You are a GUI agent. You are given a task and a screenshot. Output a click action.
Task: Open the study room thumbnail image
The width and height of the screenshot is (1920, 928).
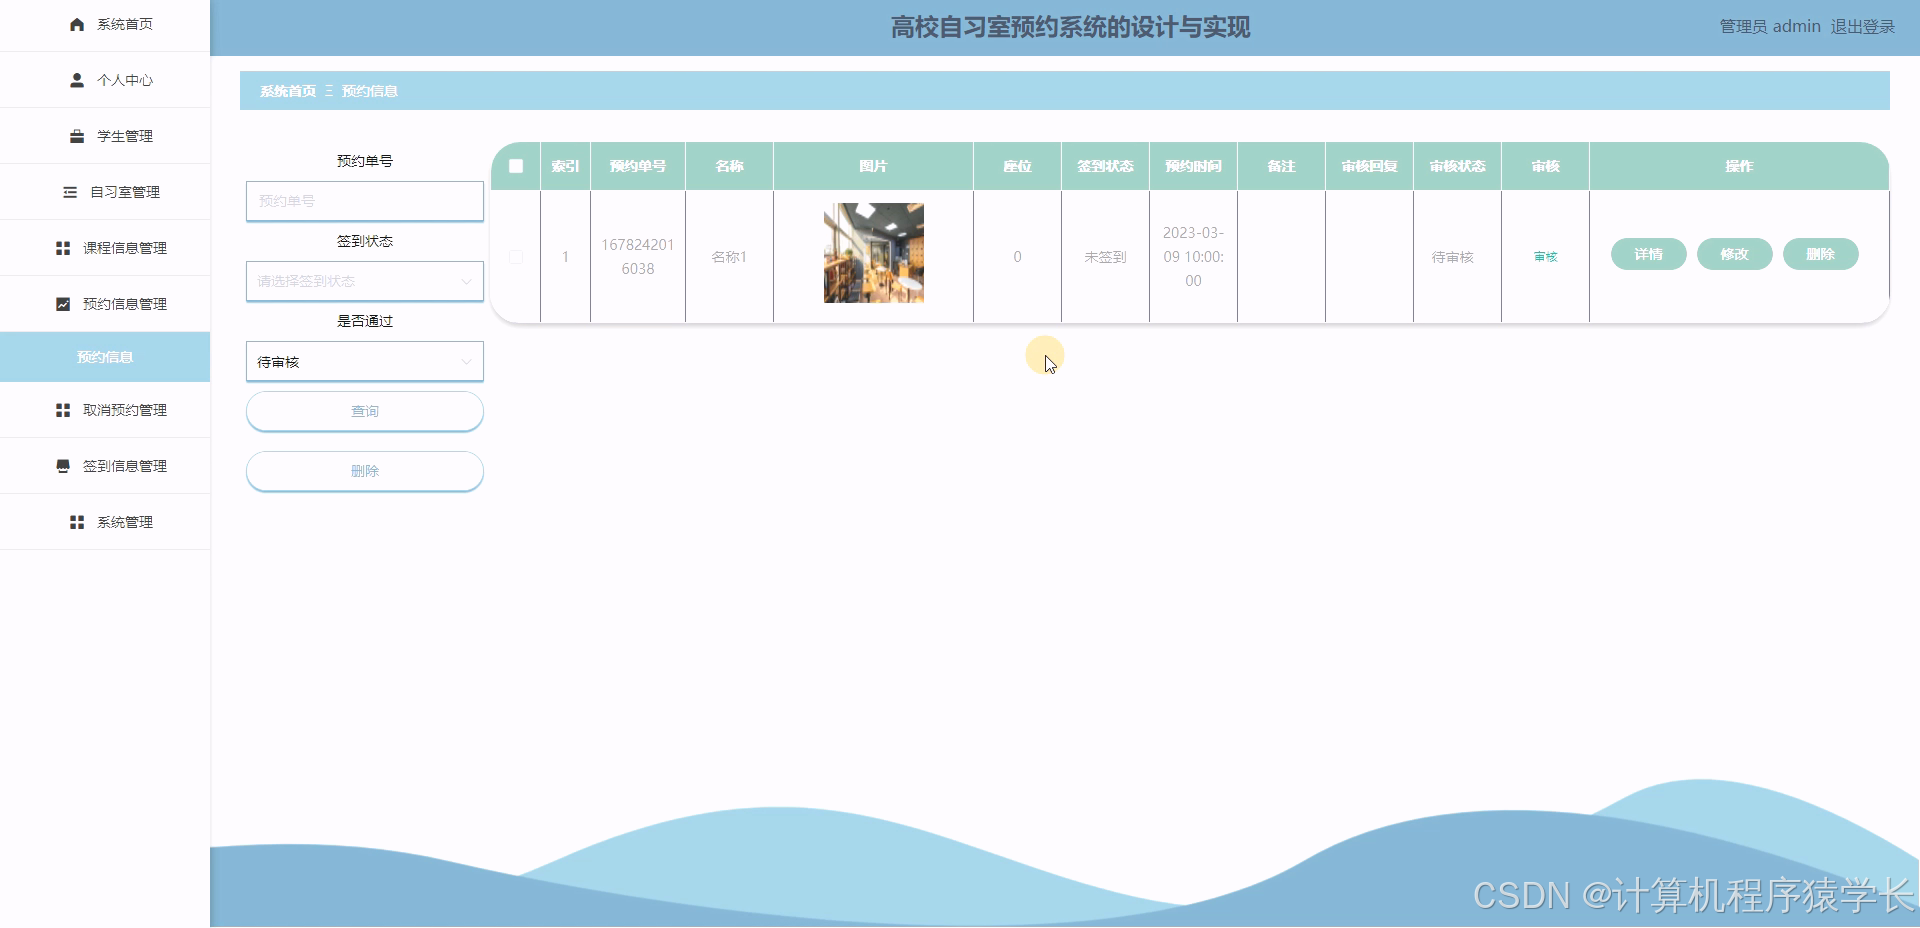click(874, 253)
